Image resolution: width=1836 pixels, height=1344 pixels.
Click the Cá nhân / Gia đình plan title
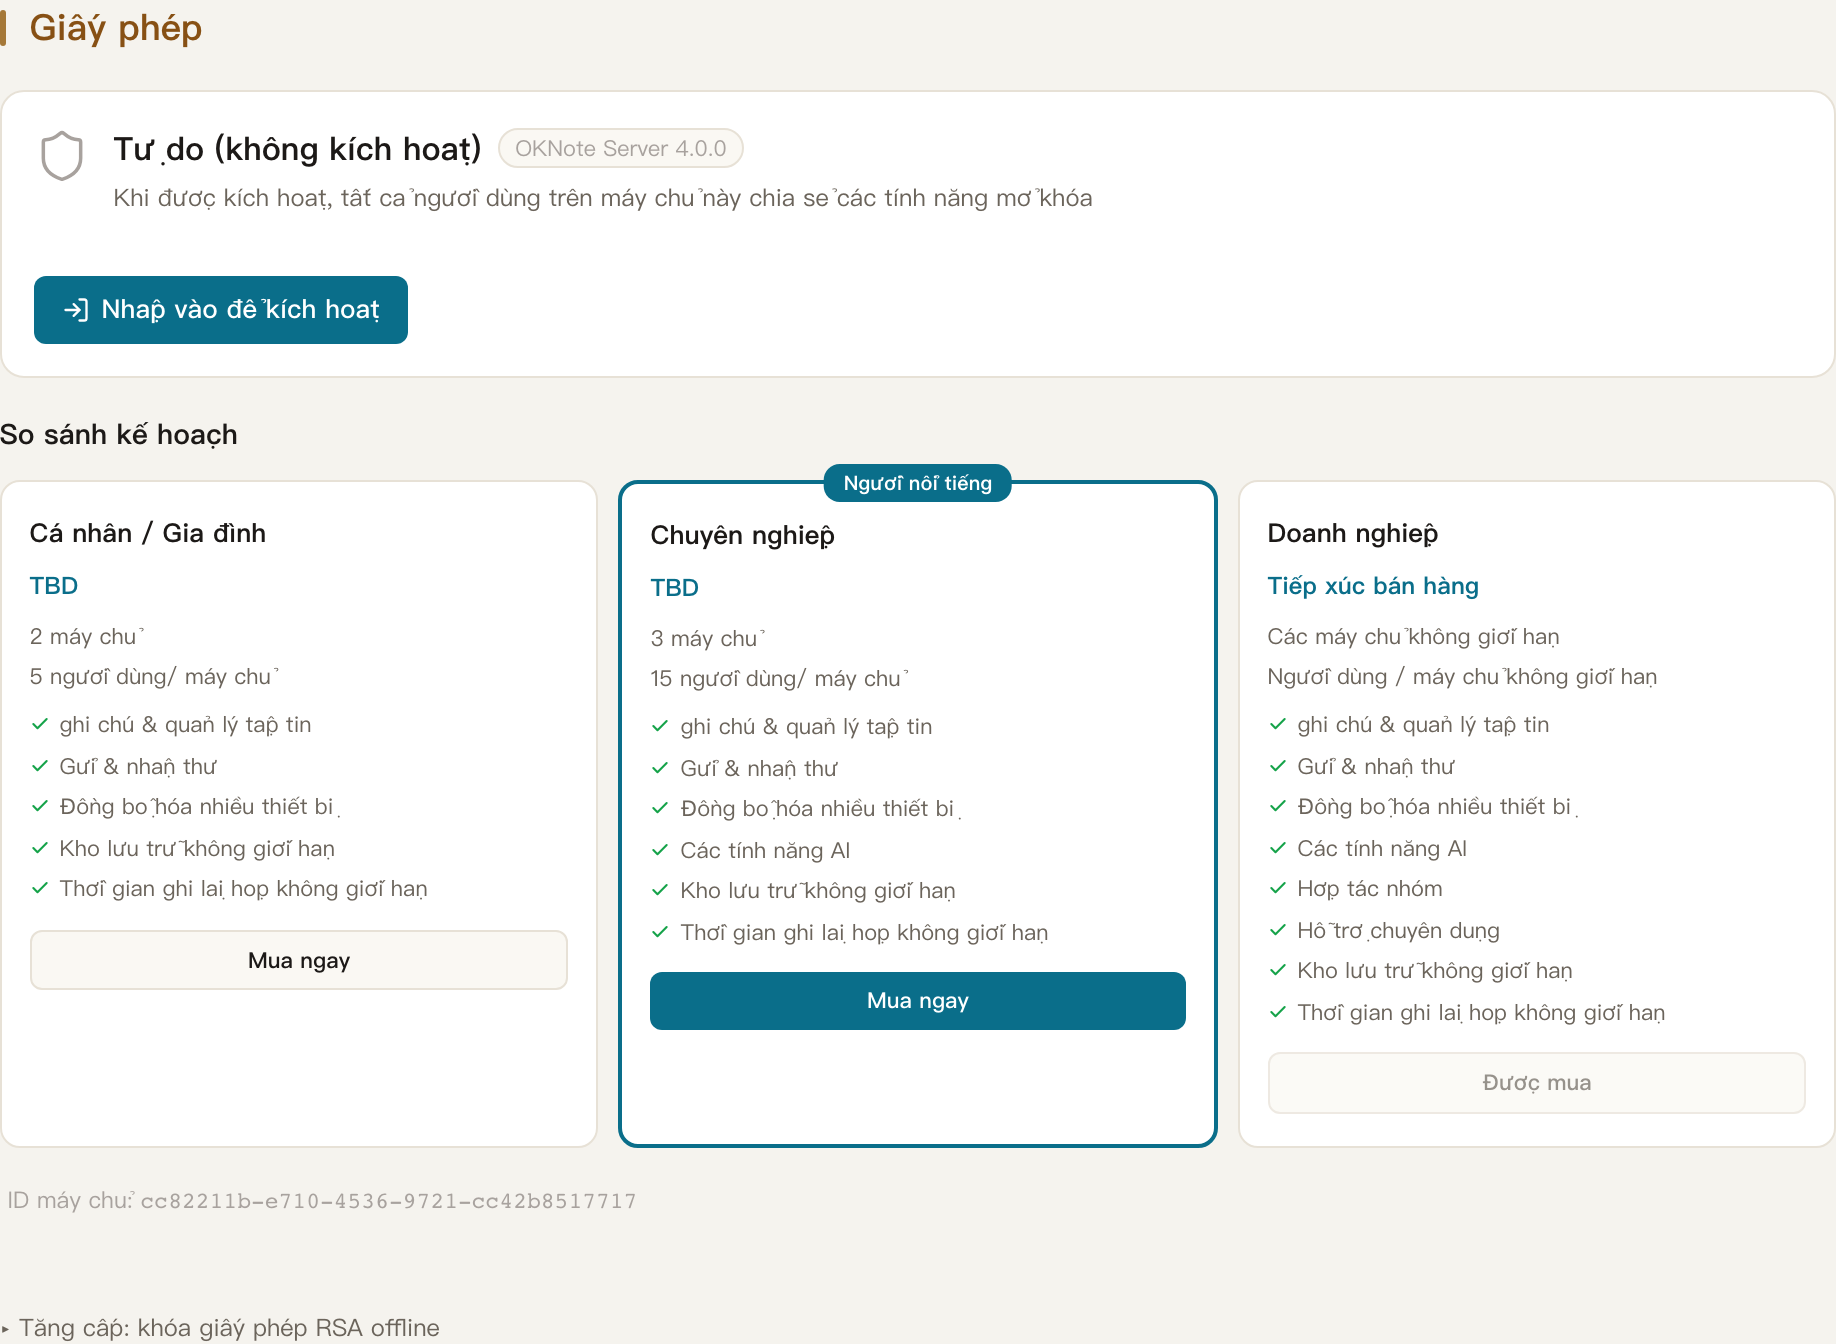click(x=148, y=533)
